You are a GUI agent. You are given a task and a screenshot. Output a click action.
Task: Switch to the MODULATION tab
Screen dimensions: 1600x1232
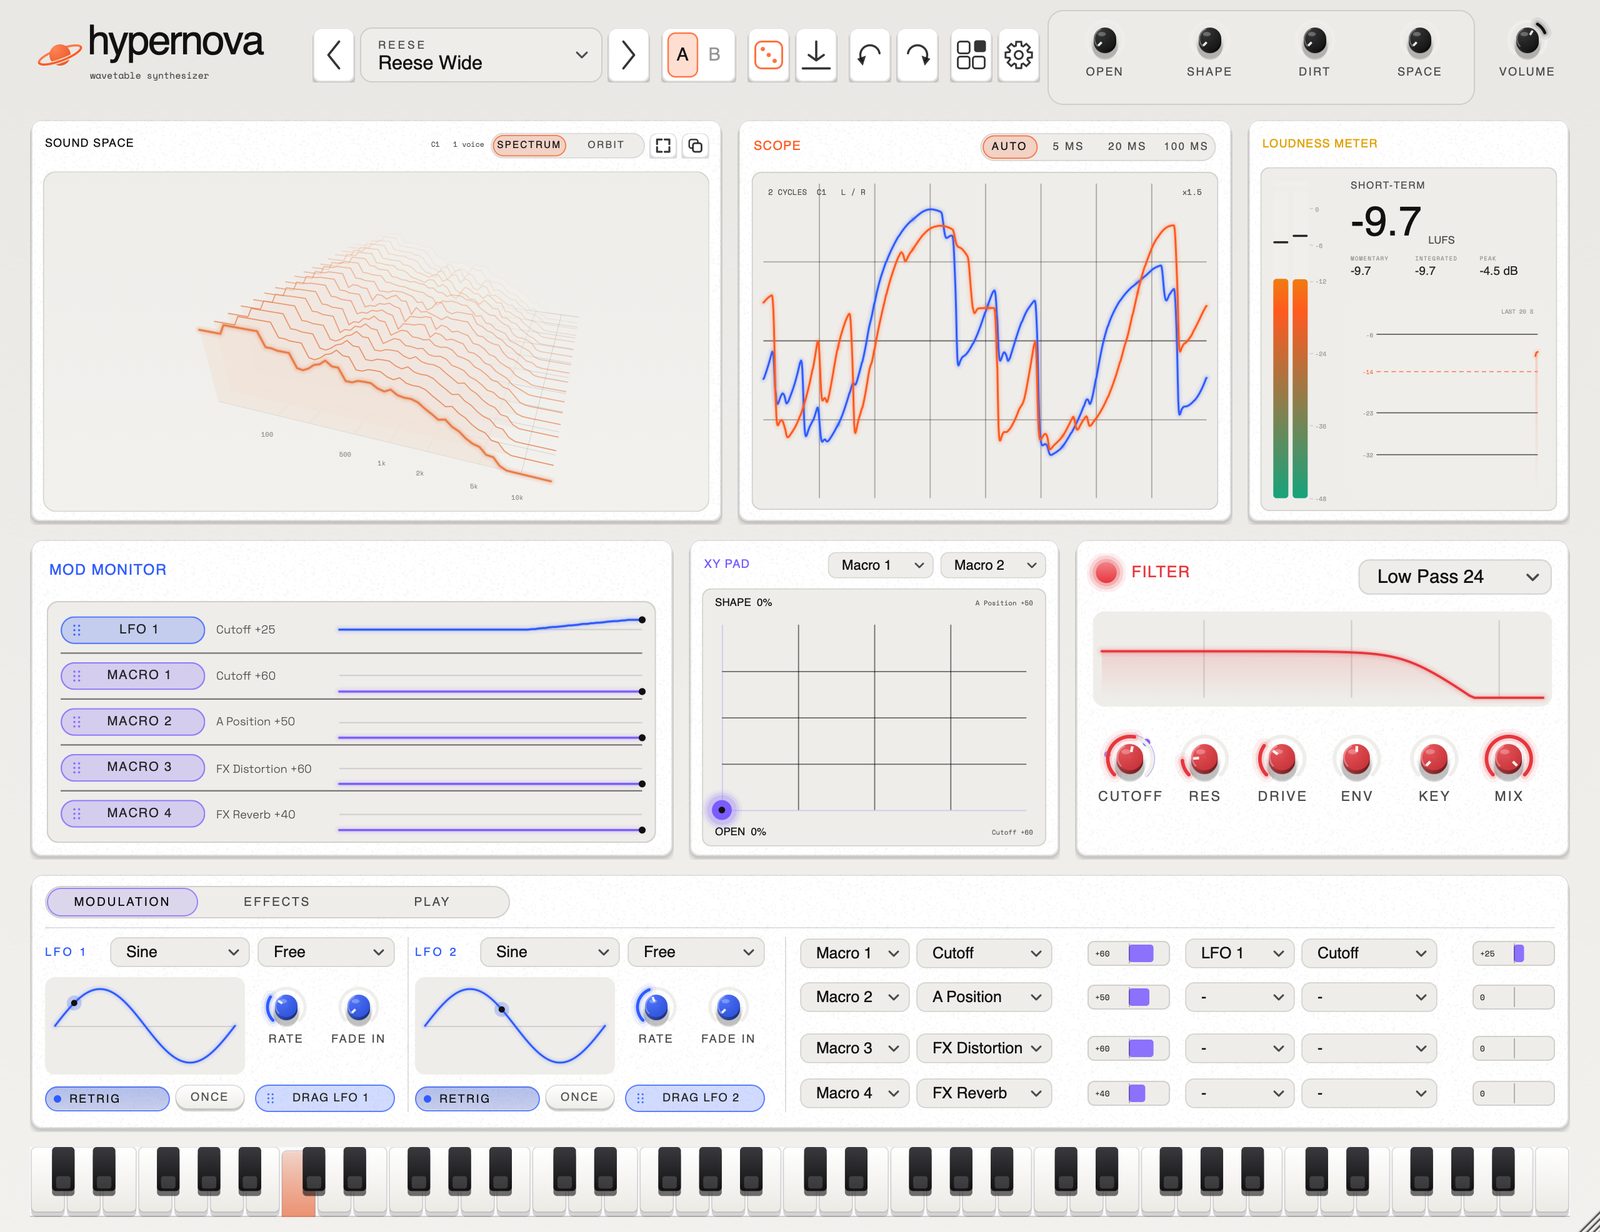122,902
